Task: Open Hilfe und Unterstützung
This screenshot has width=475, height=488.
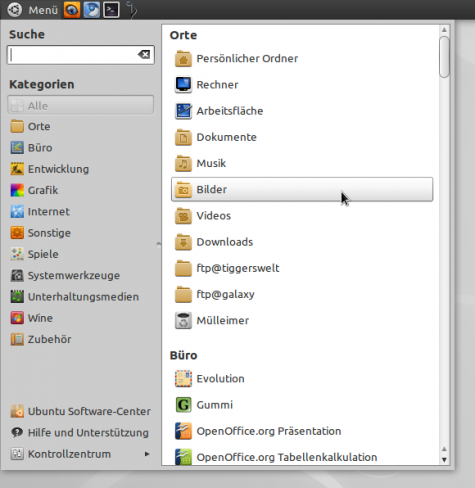Action: click(80, 433)
